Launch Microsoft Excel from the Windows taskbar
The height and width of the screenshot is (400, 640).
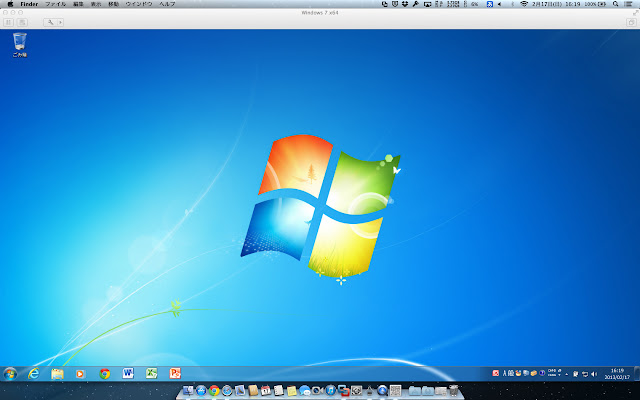click(x=151, y=373)
